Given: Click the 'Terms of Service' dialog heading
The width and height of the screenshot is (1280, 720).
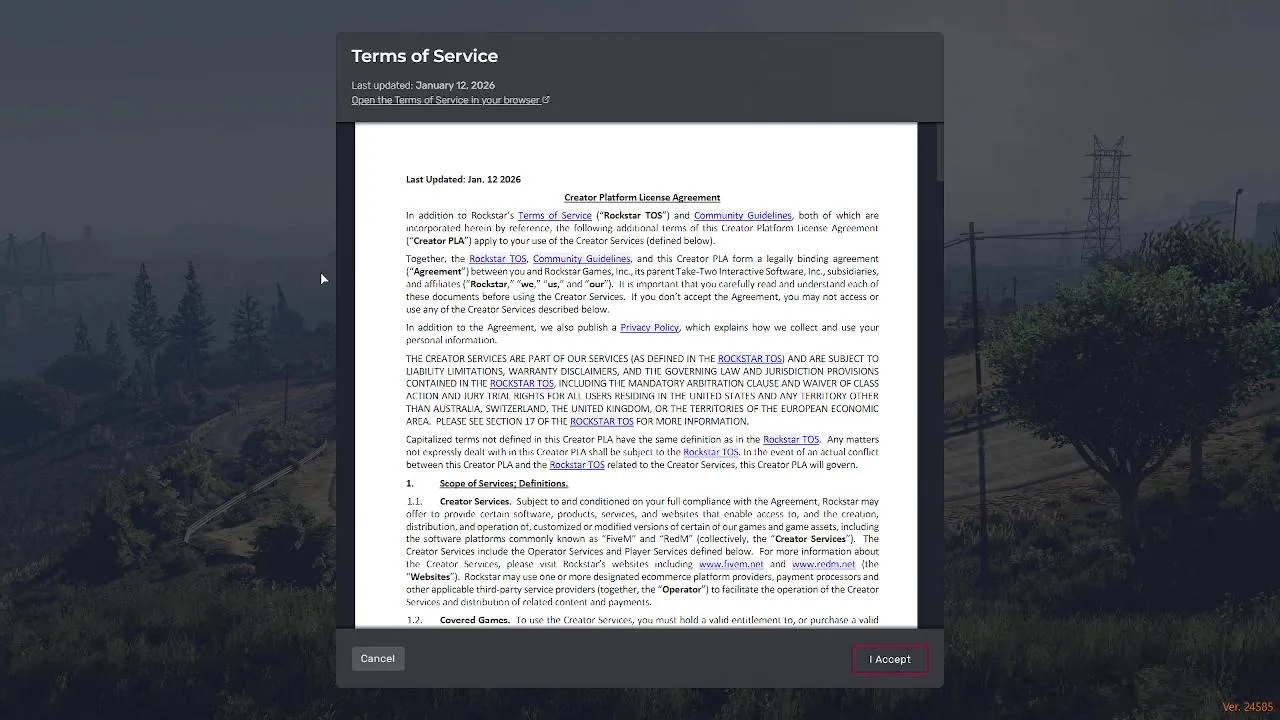Looking at the screenshot, I should point(424,56).
